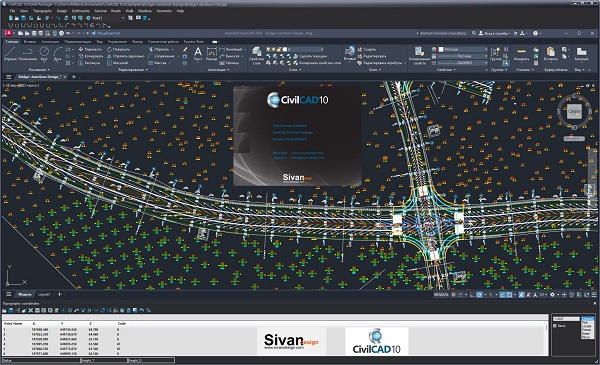Image resolution: width=600 pixels, height=365 pixels.
Task: Click the object color wheel swatch
Action: pyautogui.click(x=434, y=49)
